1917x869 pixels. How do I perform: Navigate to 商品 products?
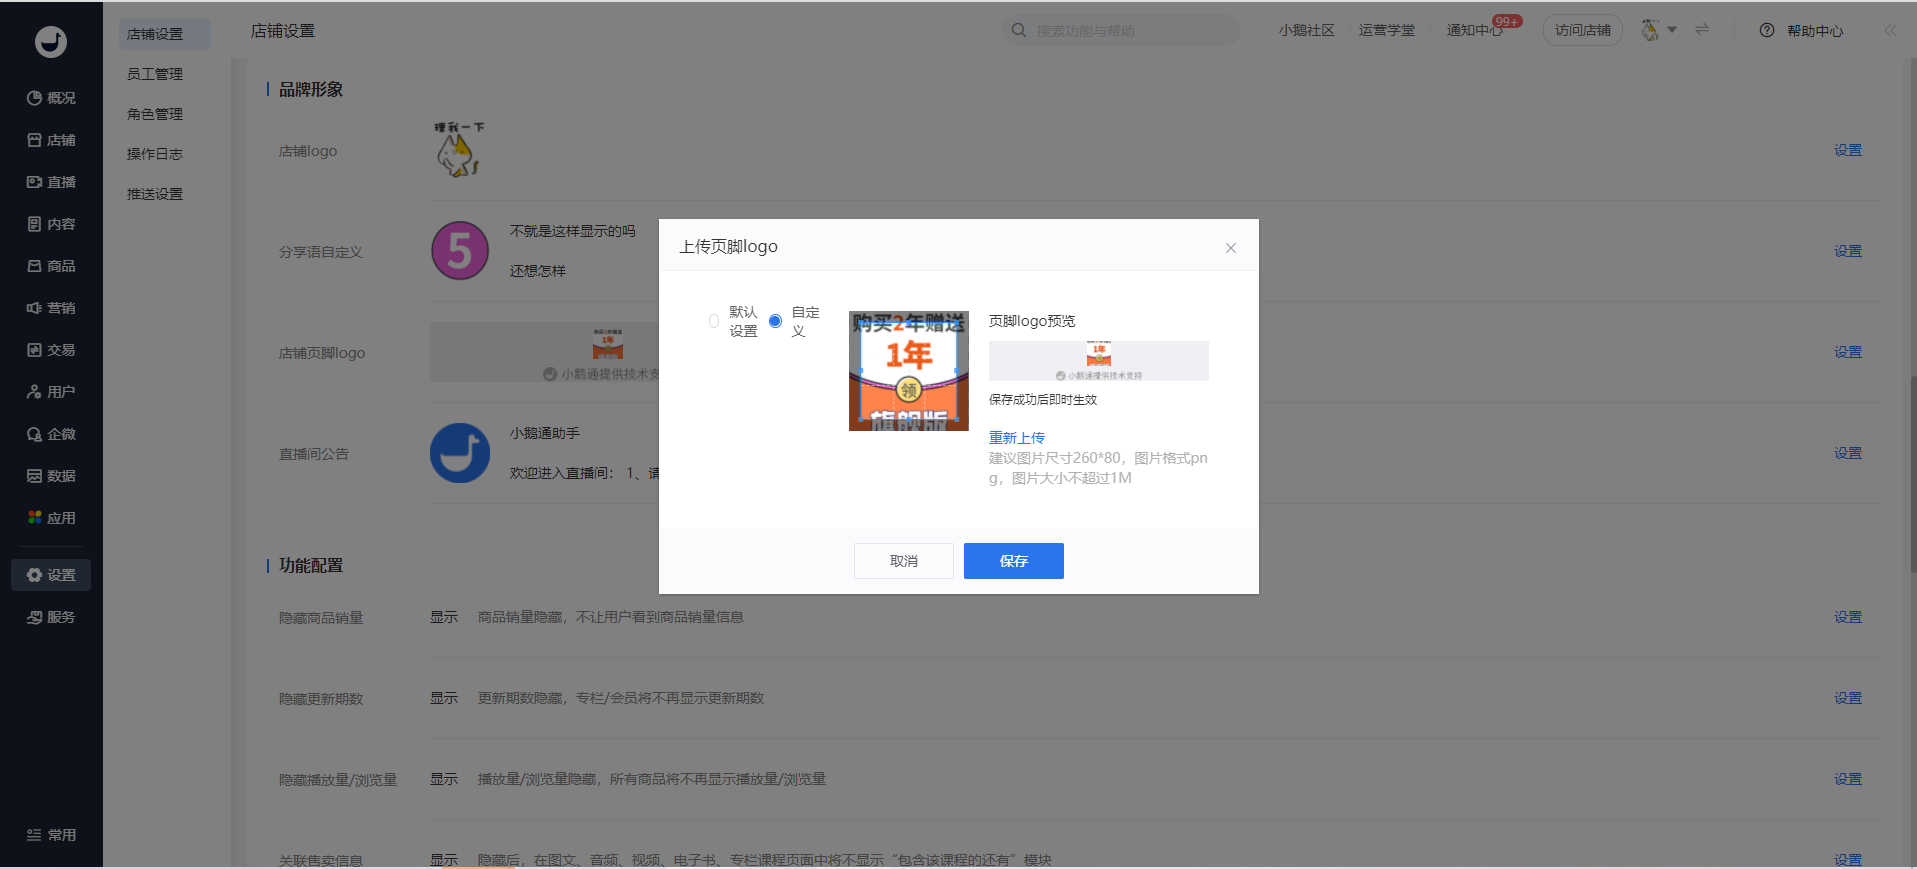coord(51,266)
